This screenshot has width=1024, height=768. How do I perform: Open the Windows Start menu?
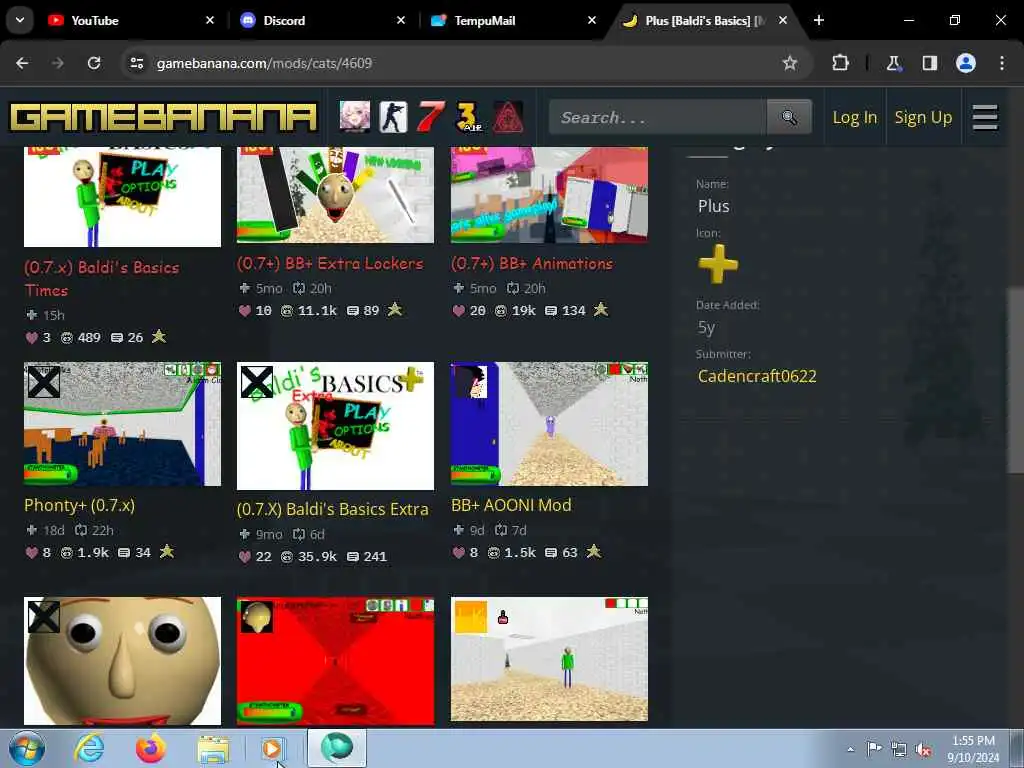(x=27, y=748)
